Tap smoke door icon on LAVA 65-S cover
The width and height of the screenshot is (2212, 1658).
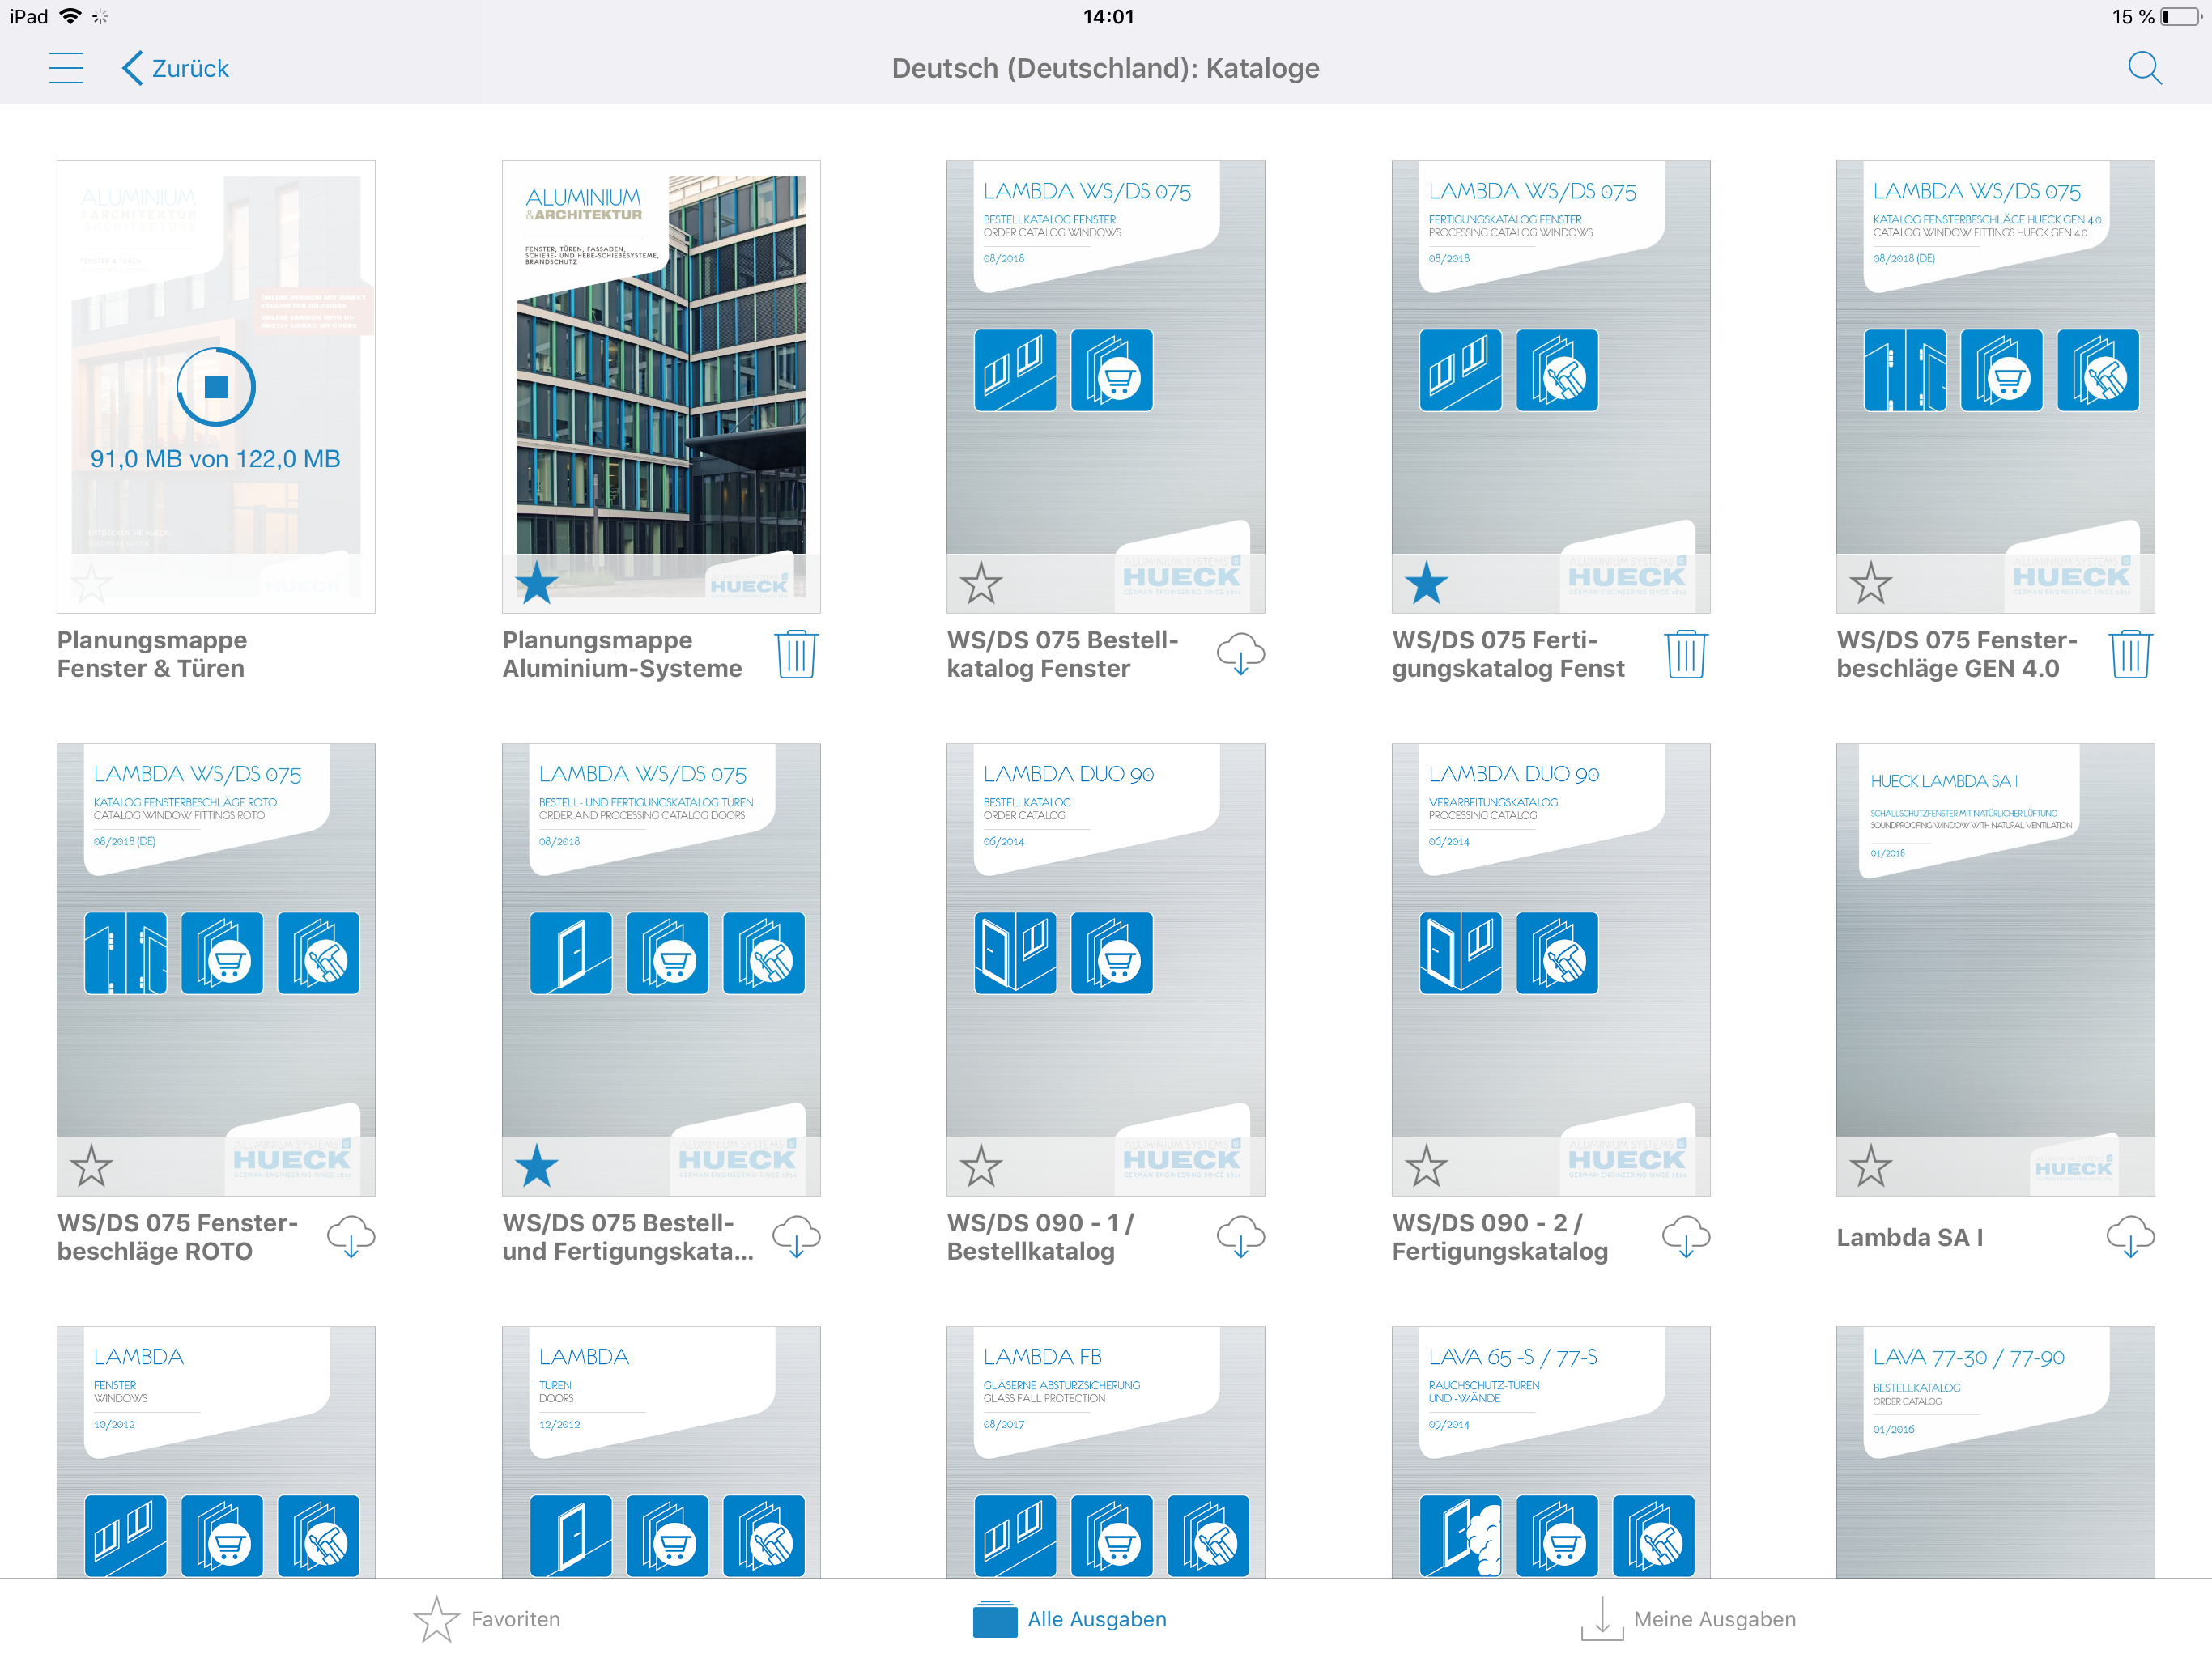pos(1460,1536)
